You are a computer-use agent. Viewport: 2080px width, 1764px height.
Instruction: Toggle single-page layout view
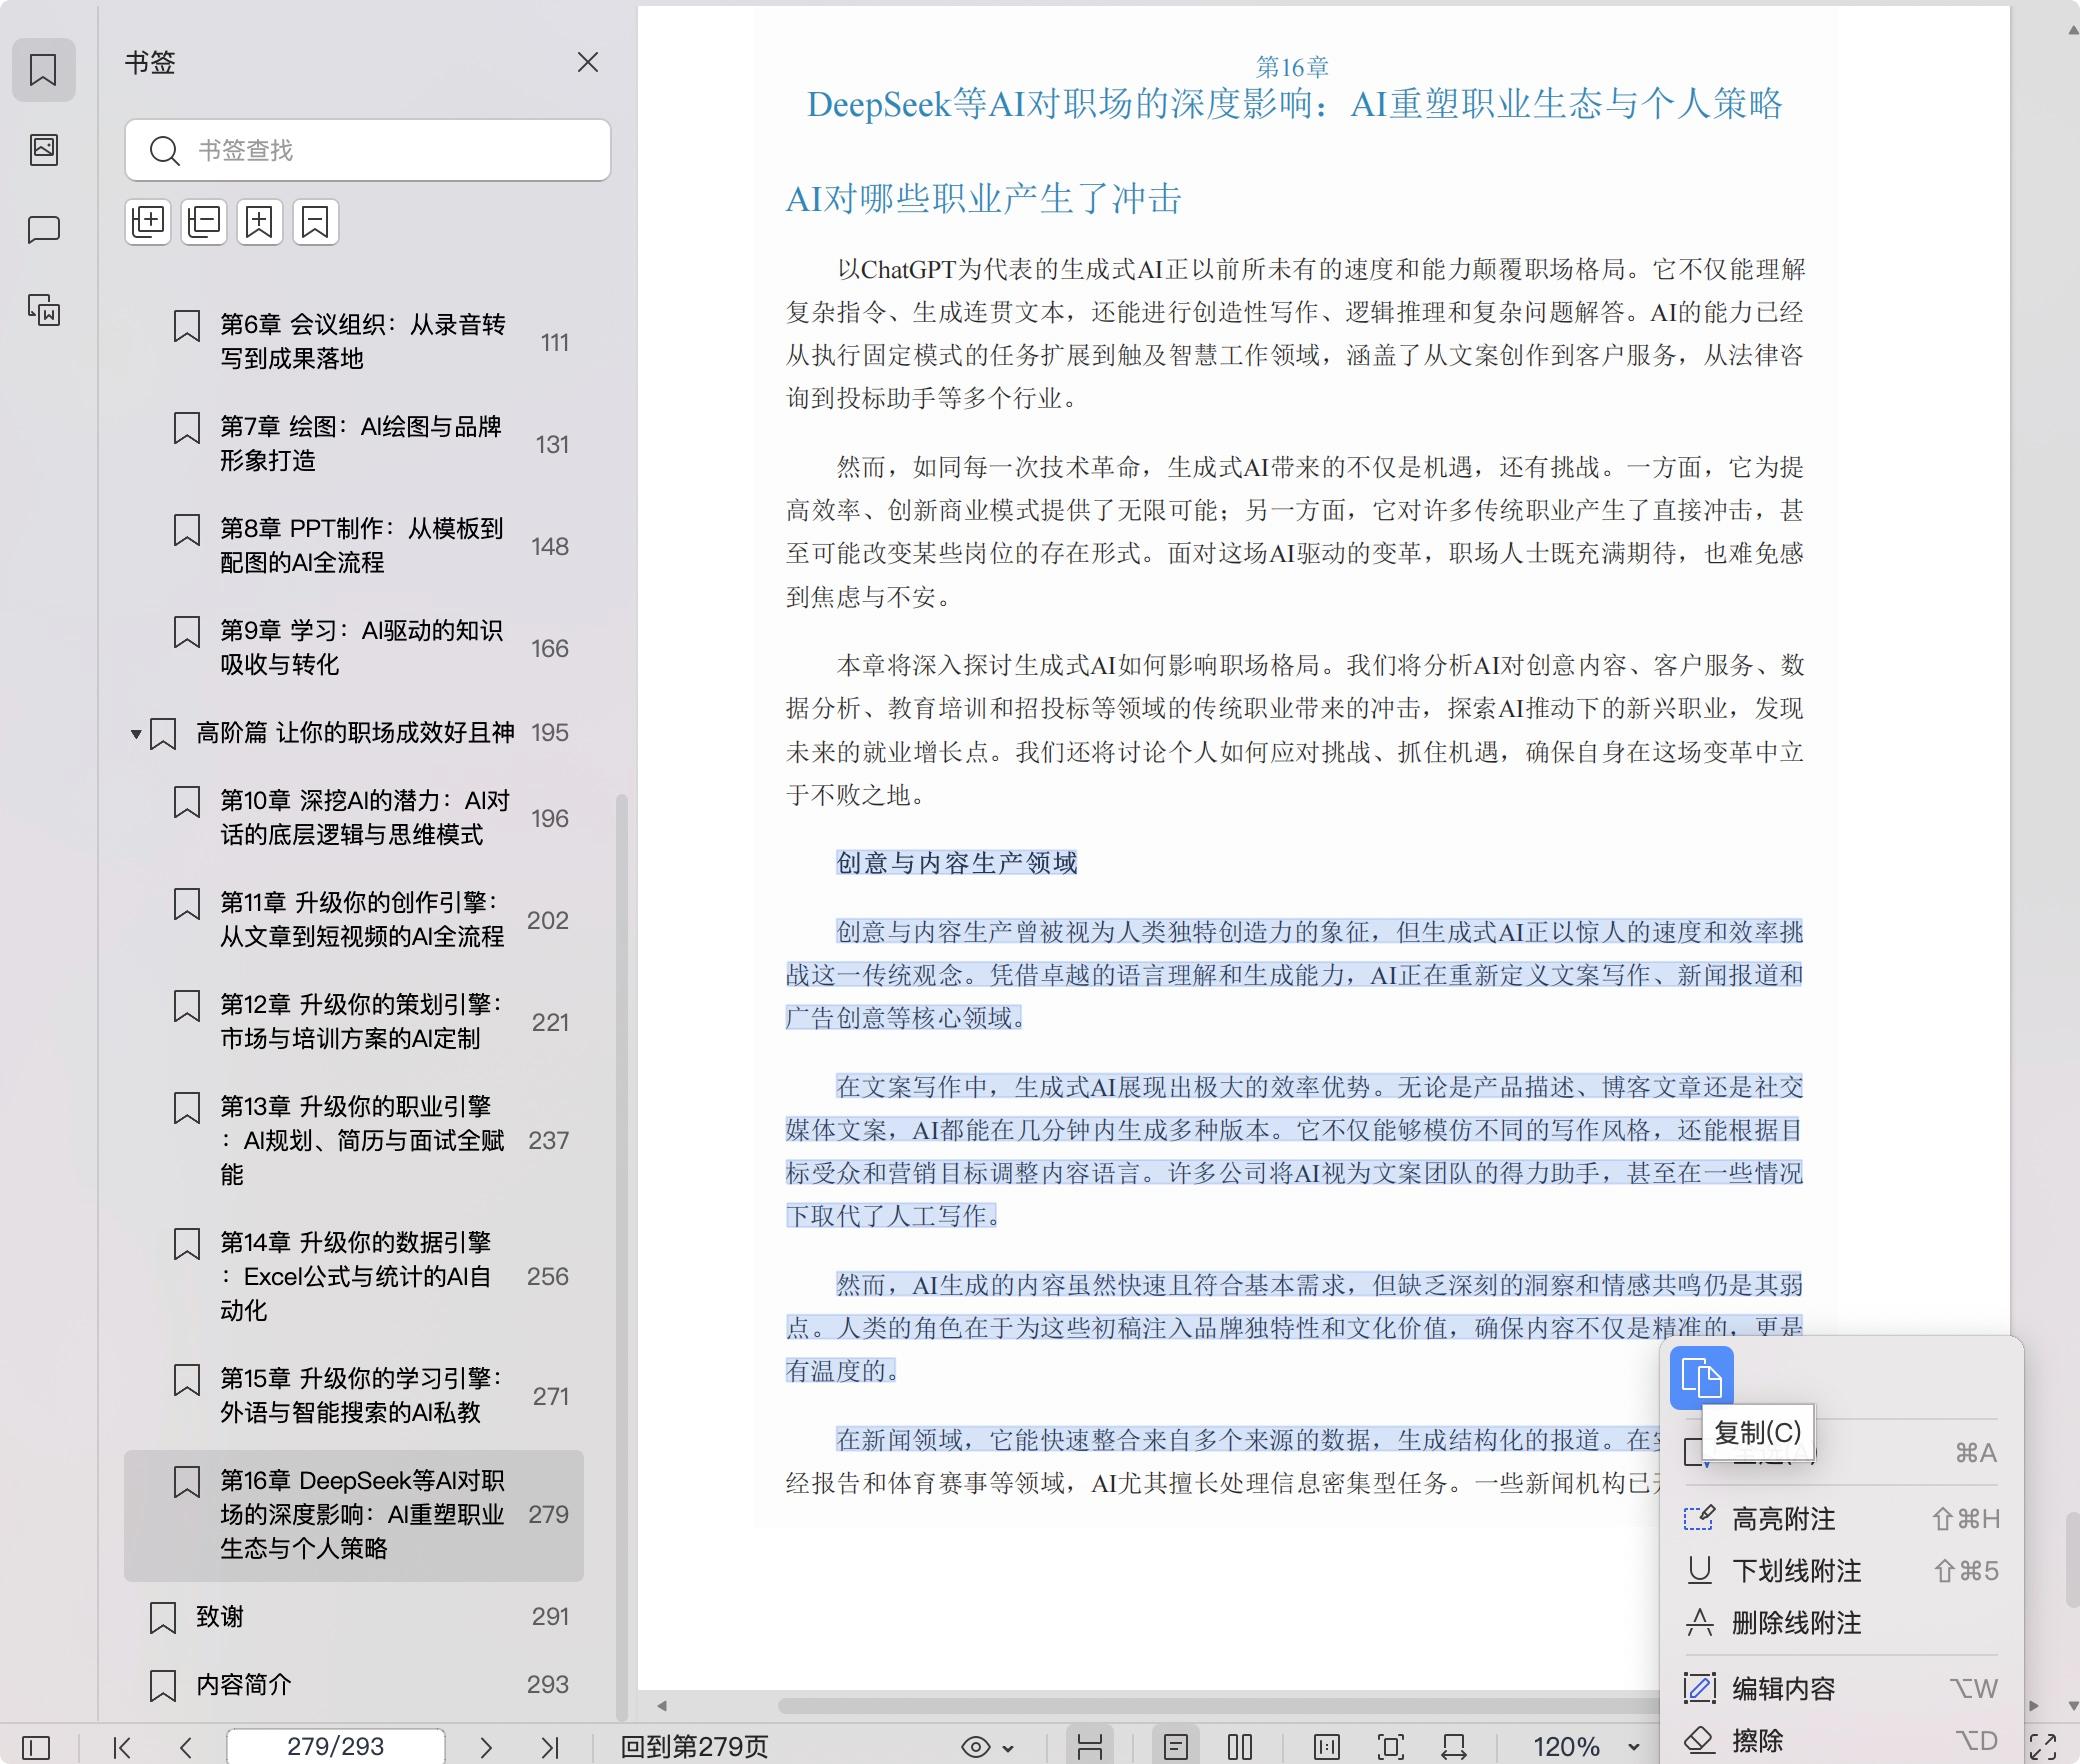point(1177,1746)
